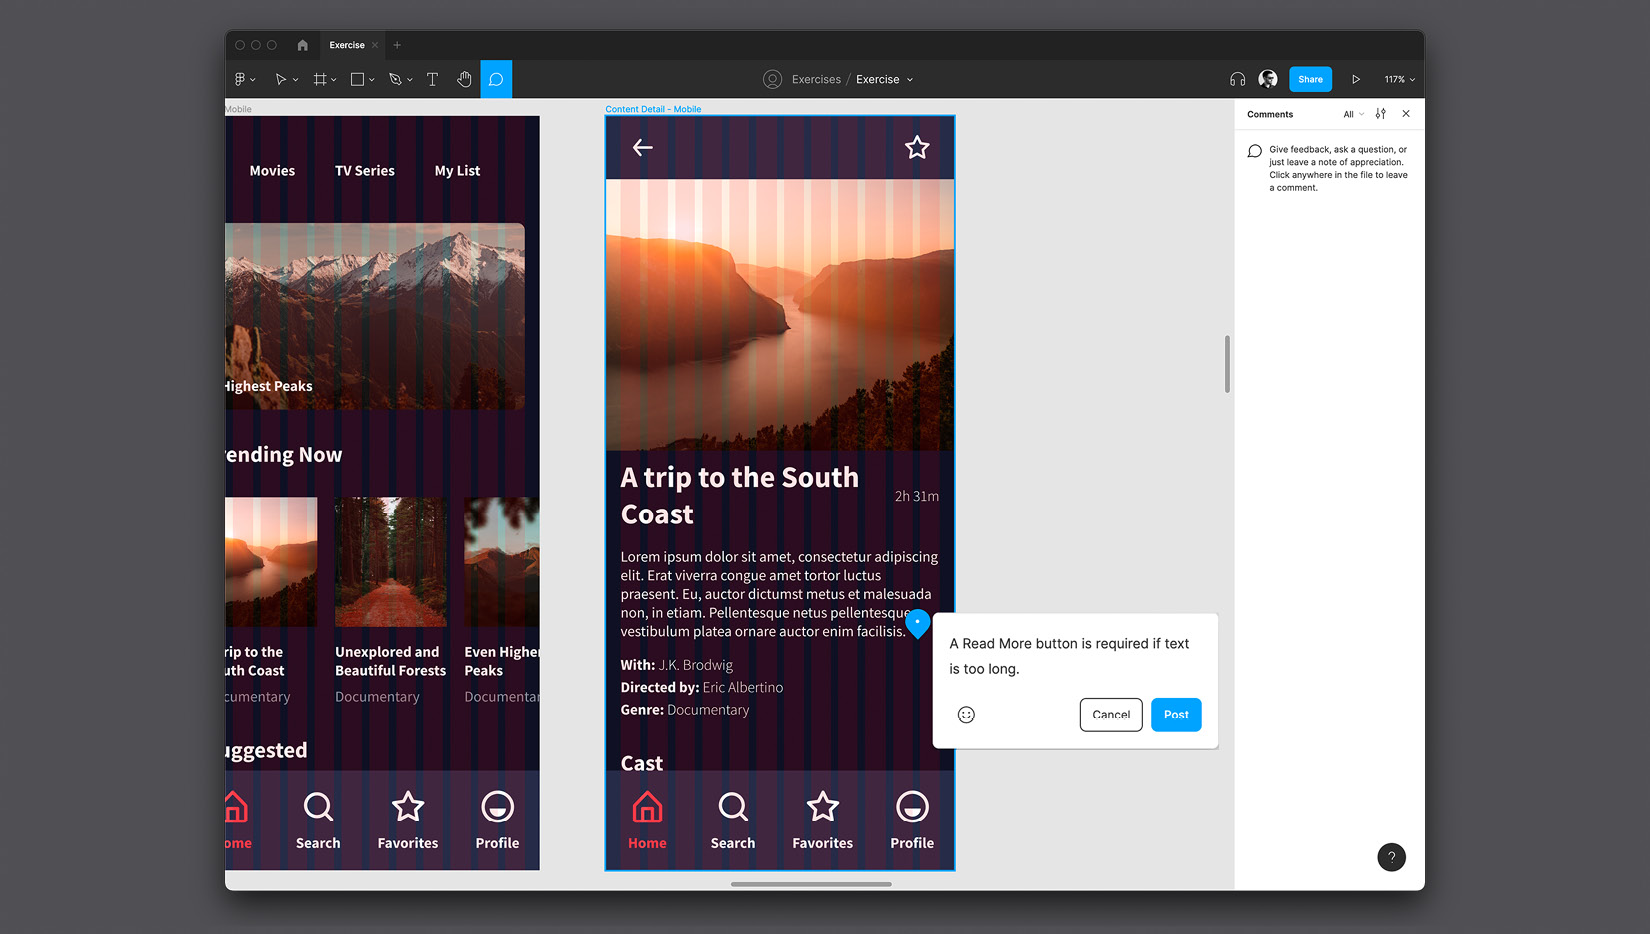Expand the All comments filter dropdown
Viewport: 1650px width, 934px height.
pyautogui.click(x=1353, y=114)
